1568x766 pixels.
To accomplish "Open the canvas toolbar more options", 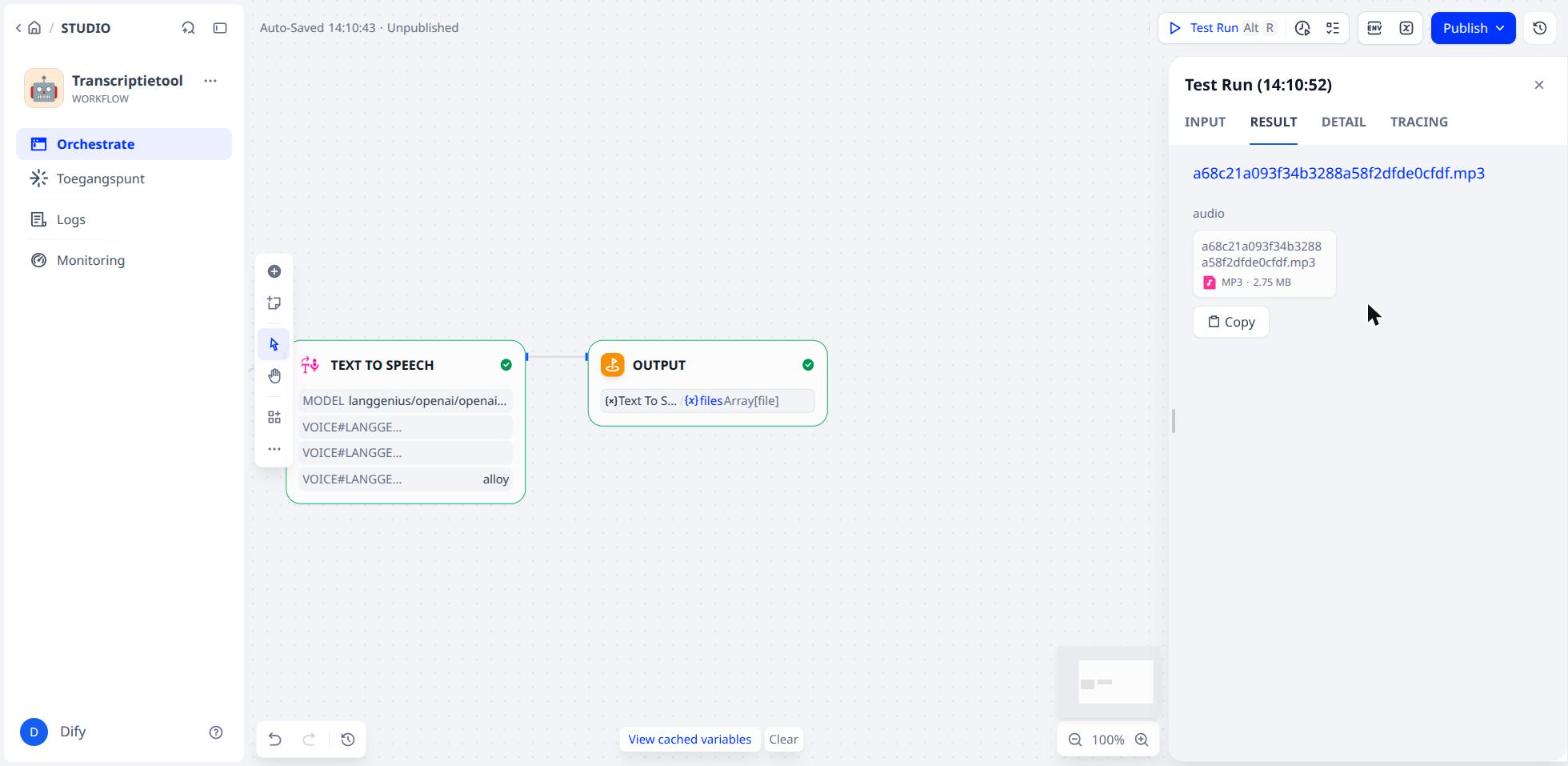I will tap(274, 449).
